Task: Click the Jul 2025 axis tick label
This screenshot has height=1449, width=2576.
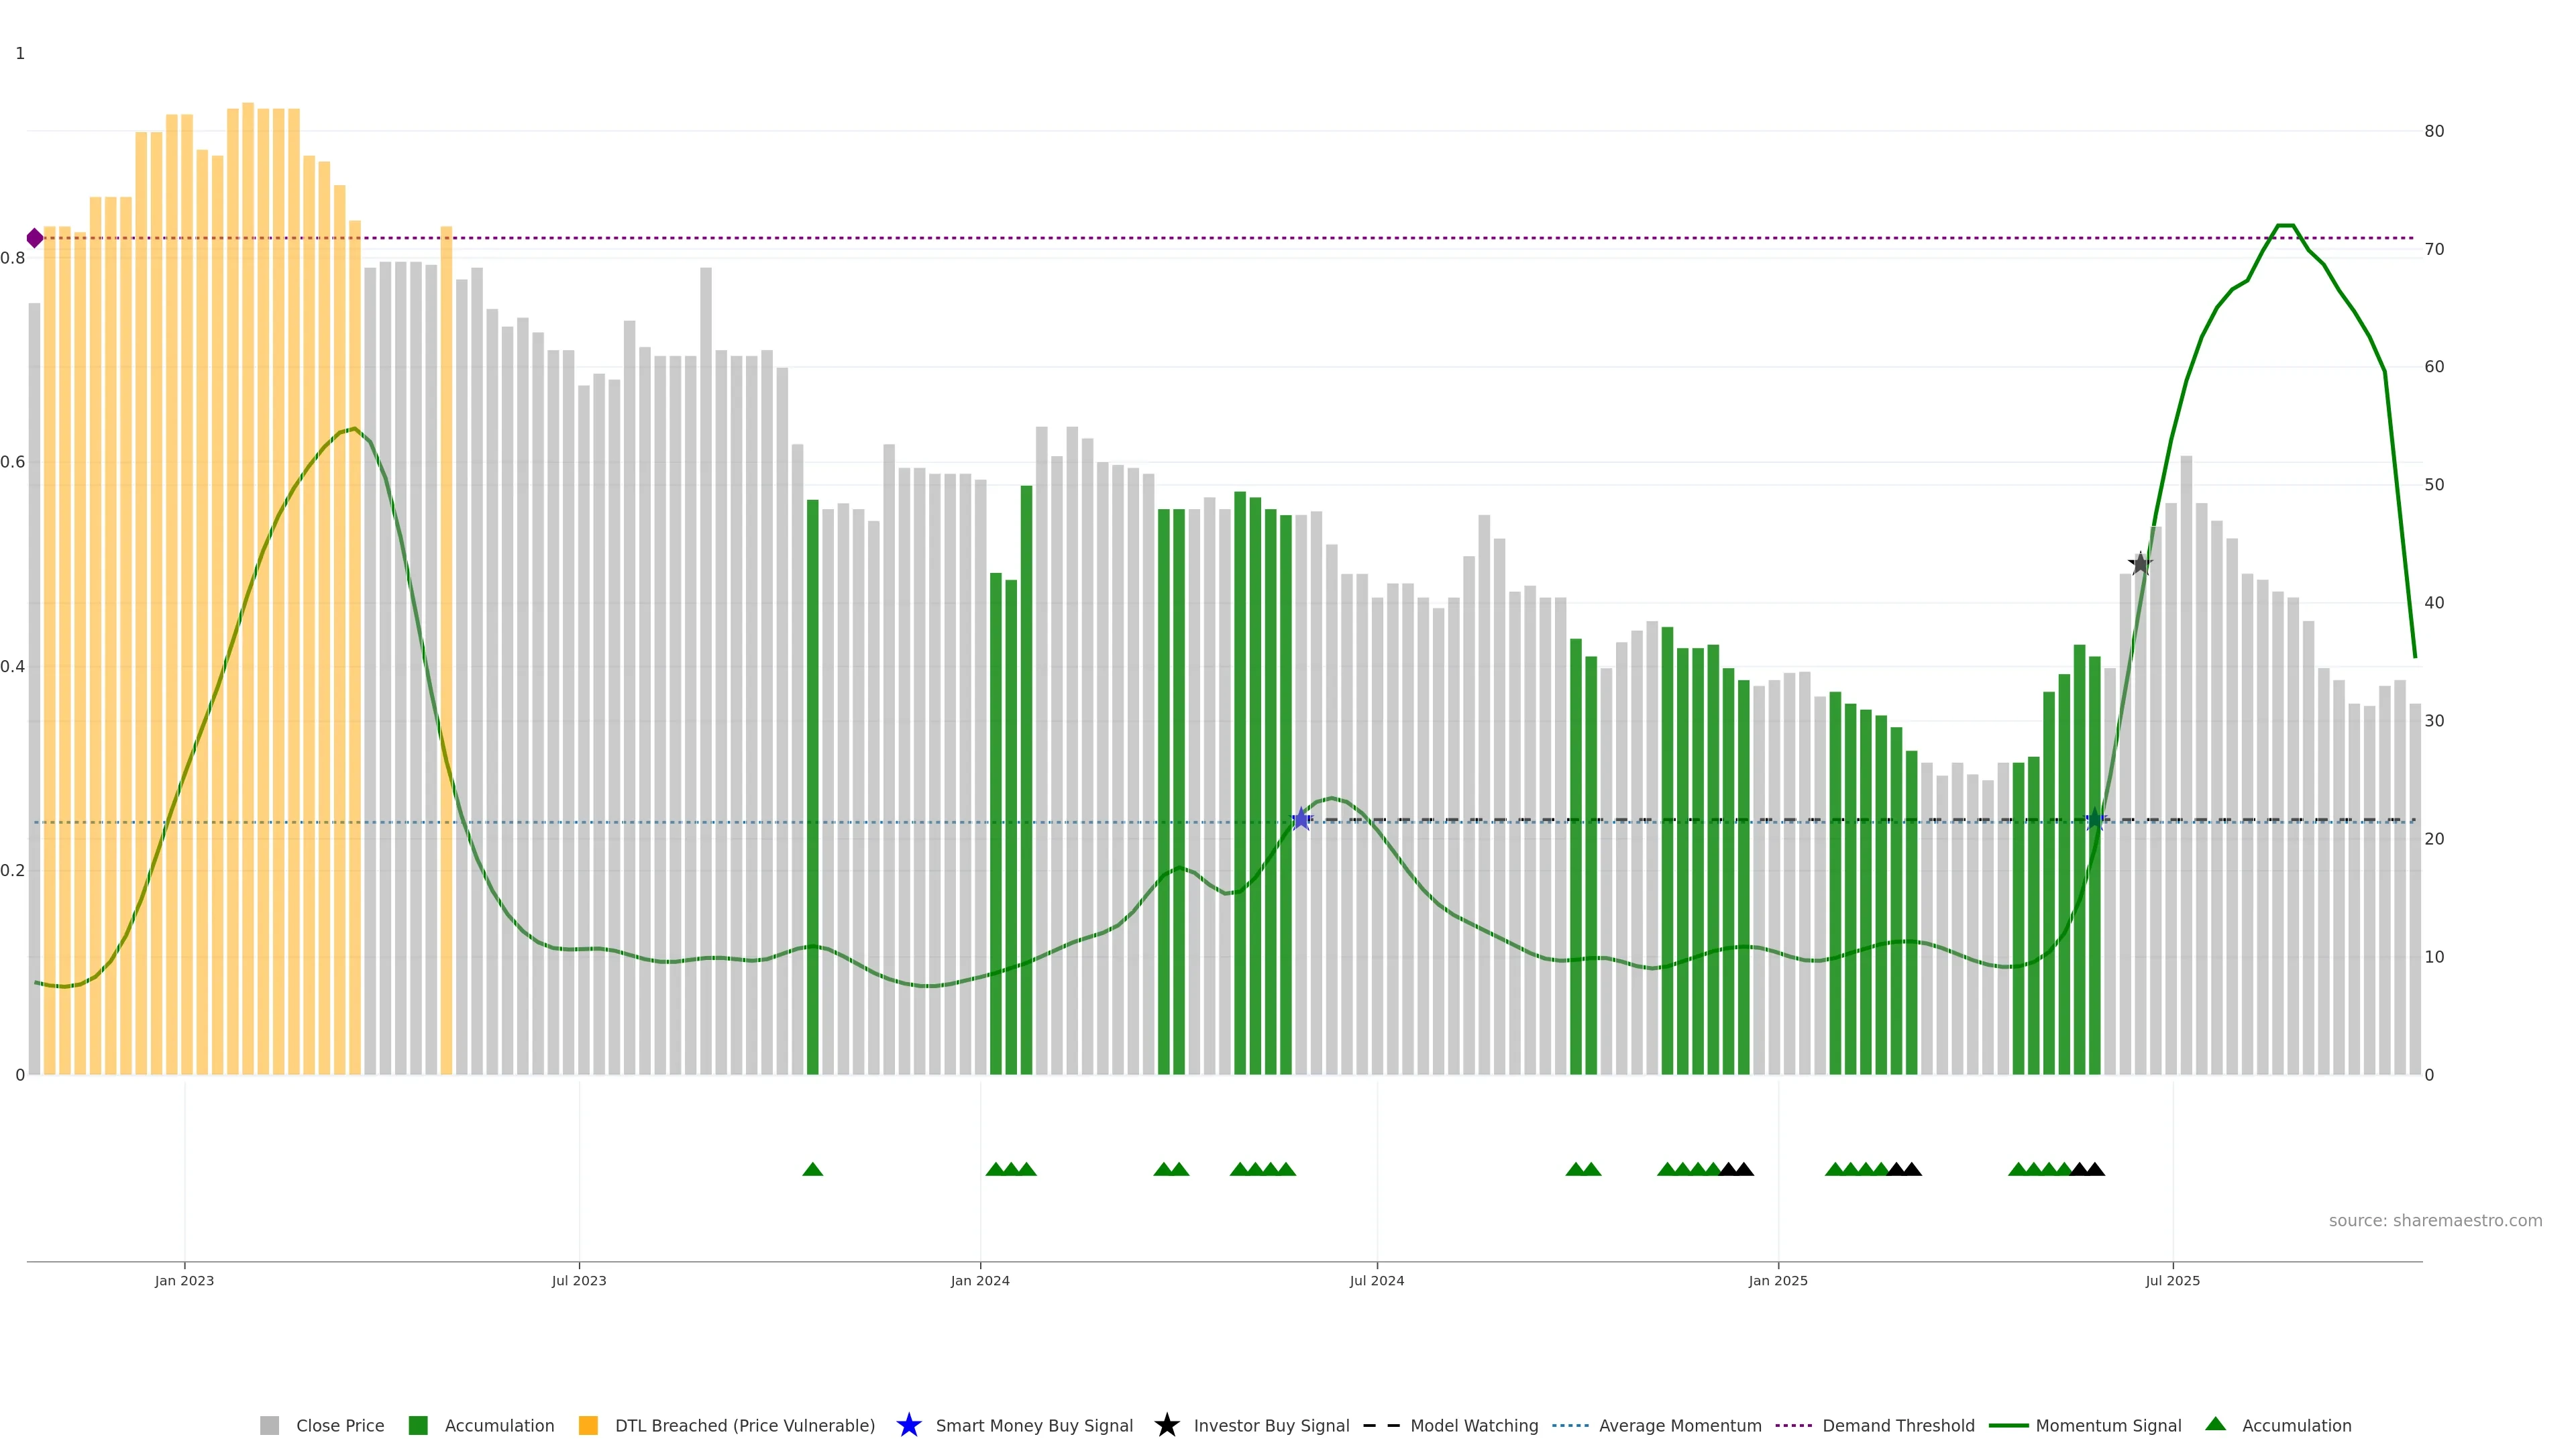Action: pyautogui.click(x=2172, y=1280)
